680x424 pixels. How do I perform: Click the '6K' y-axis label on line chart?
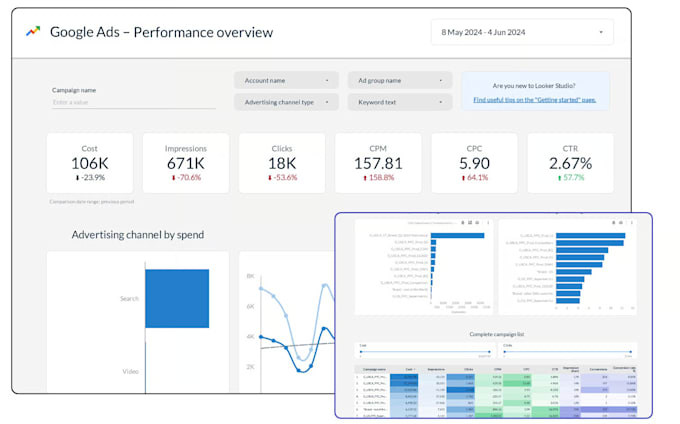[x=250, y=307]
